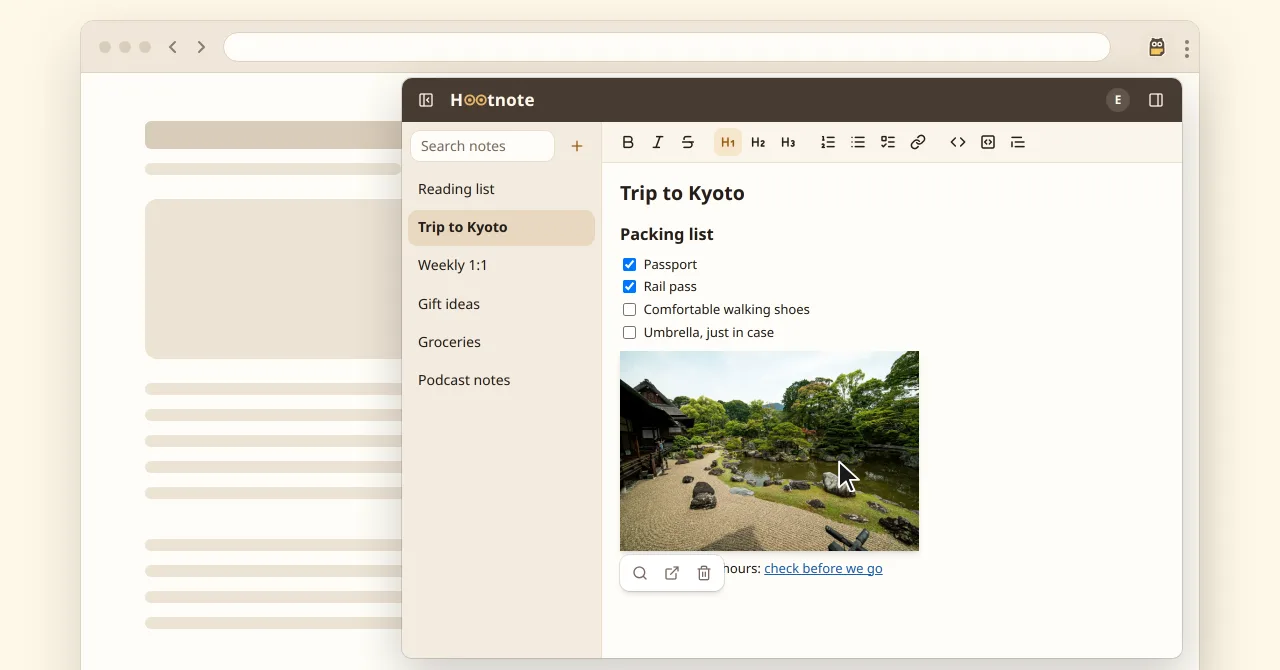
Task: Insert a block quote
Action: [x=1018, y=143]
